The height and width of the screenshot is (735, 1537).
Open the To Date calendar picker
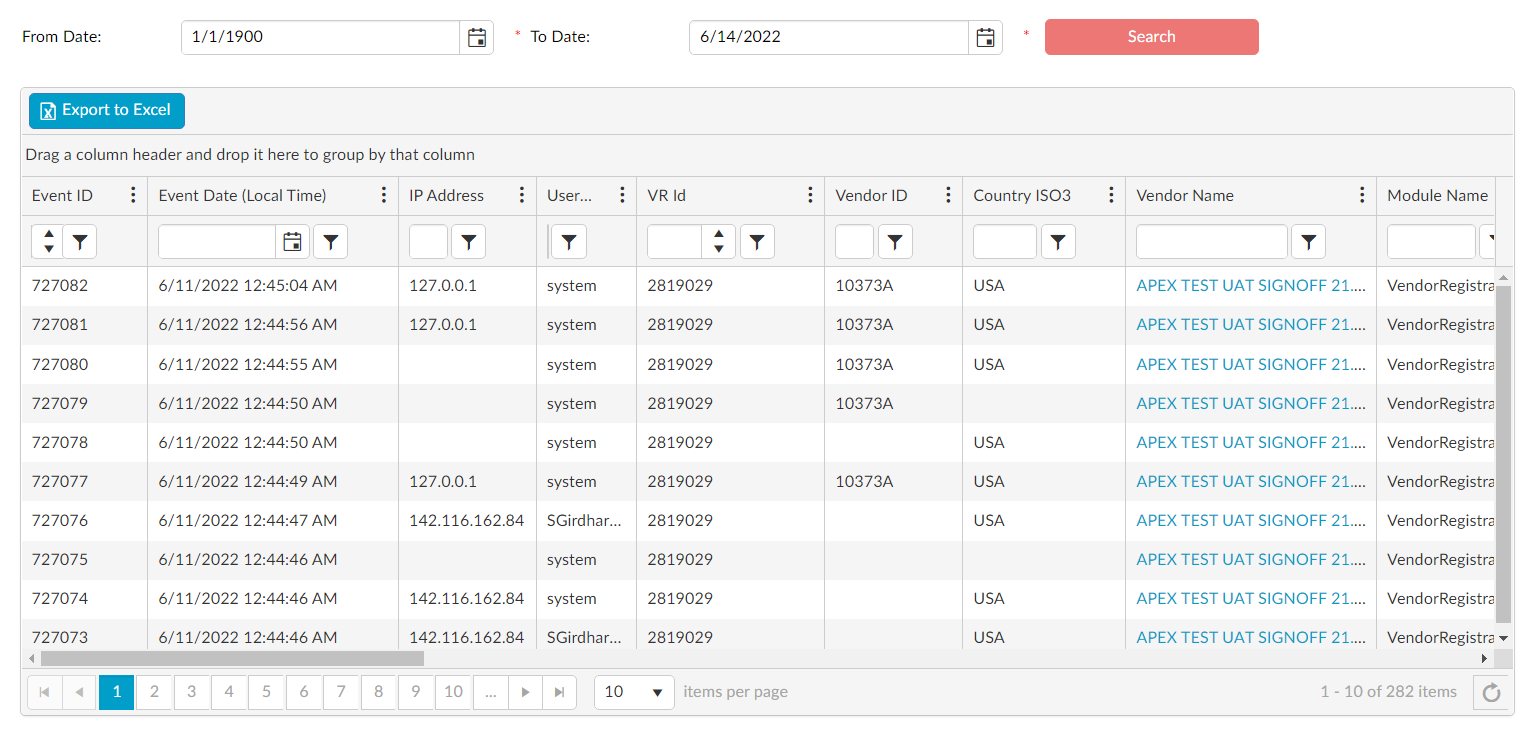coord(986,38)
